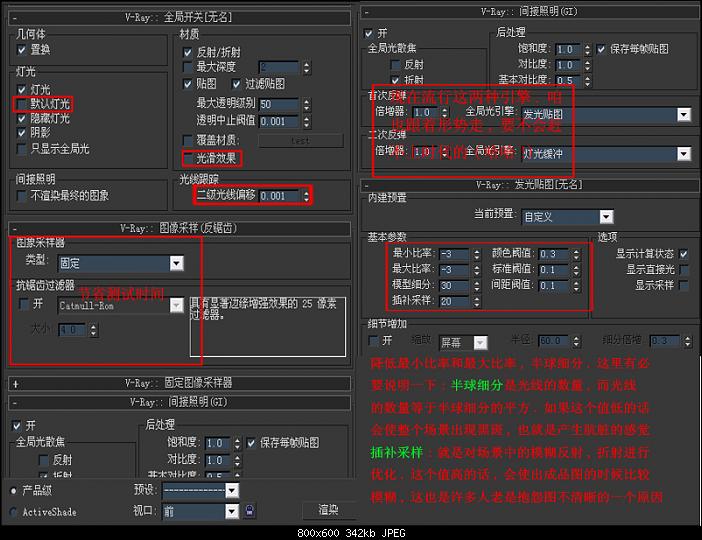Screen dimensions: 702x540
Task: Click the 模型细分 value field
Action: tap(454, 286)
